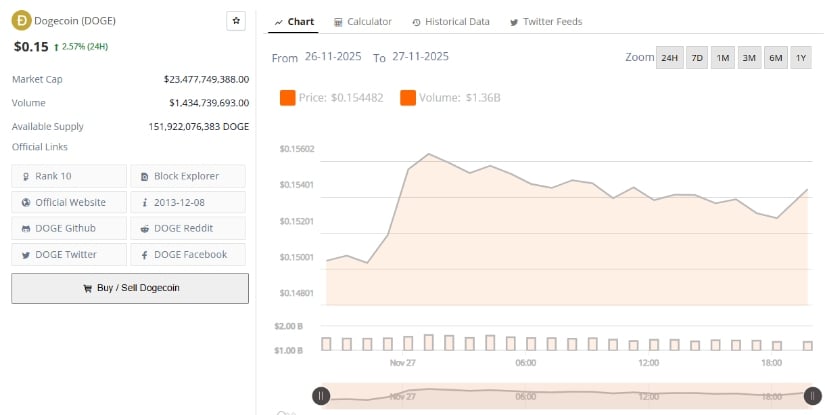
Task: Select the 24H zoom range
Action: (x=670, y=58)
